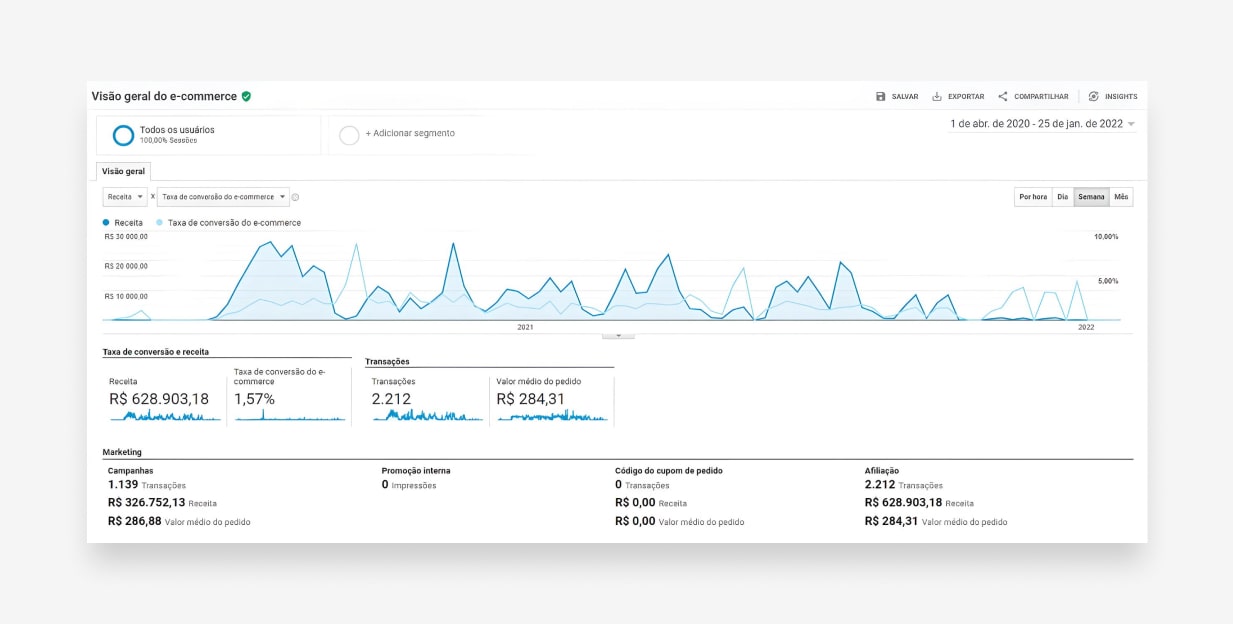This screenshot has width=1233, height=624.
Task: Click the R$ 20 000,00 axis label
Action: tap(126, 266)
